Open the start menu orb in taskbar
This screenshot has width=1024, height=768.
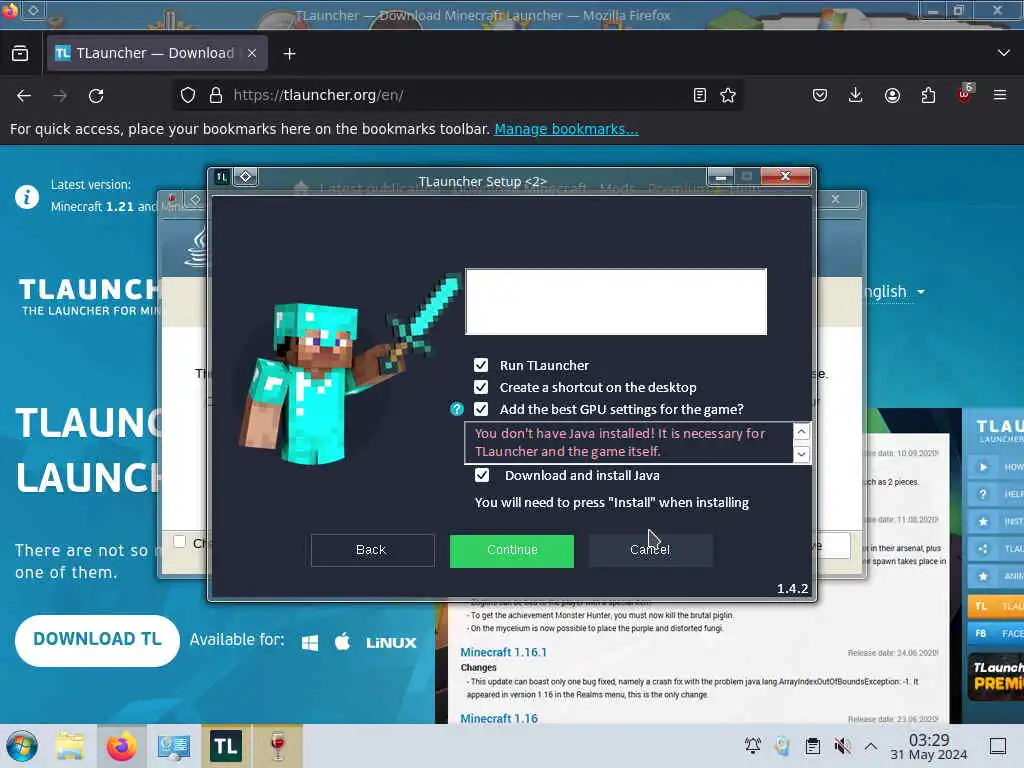tap(22, 746)
